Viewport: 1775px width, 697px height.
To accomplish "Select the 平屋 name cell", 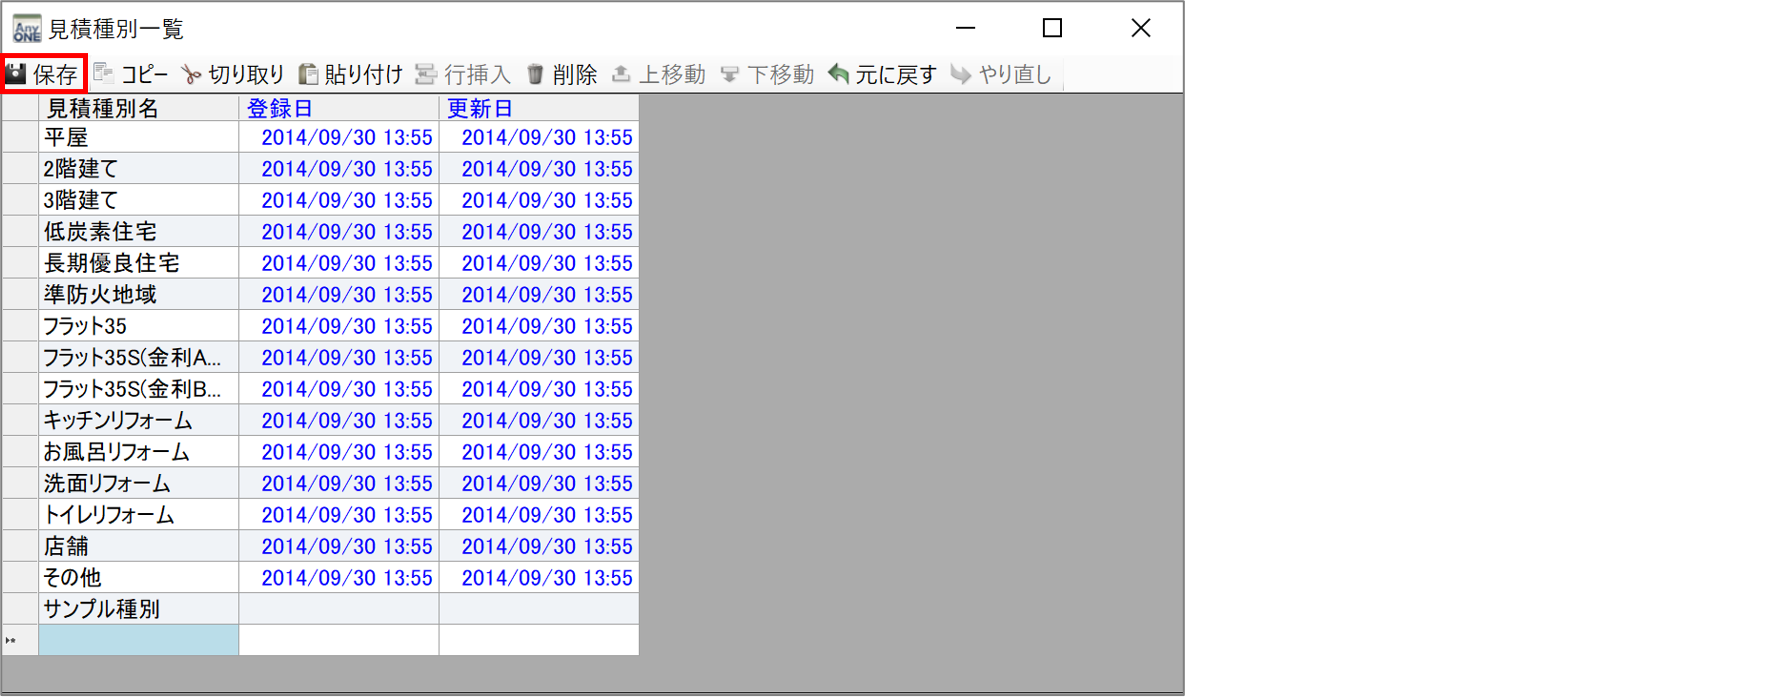I will (138, 138).
